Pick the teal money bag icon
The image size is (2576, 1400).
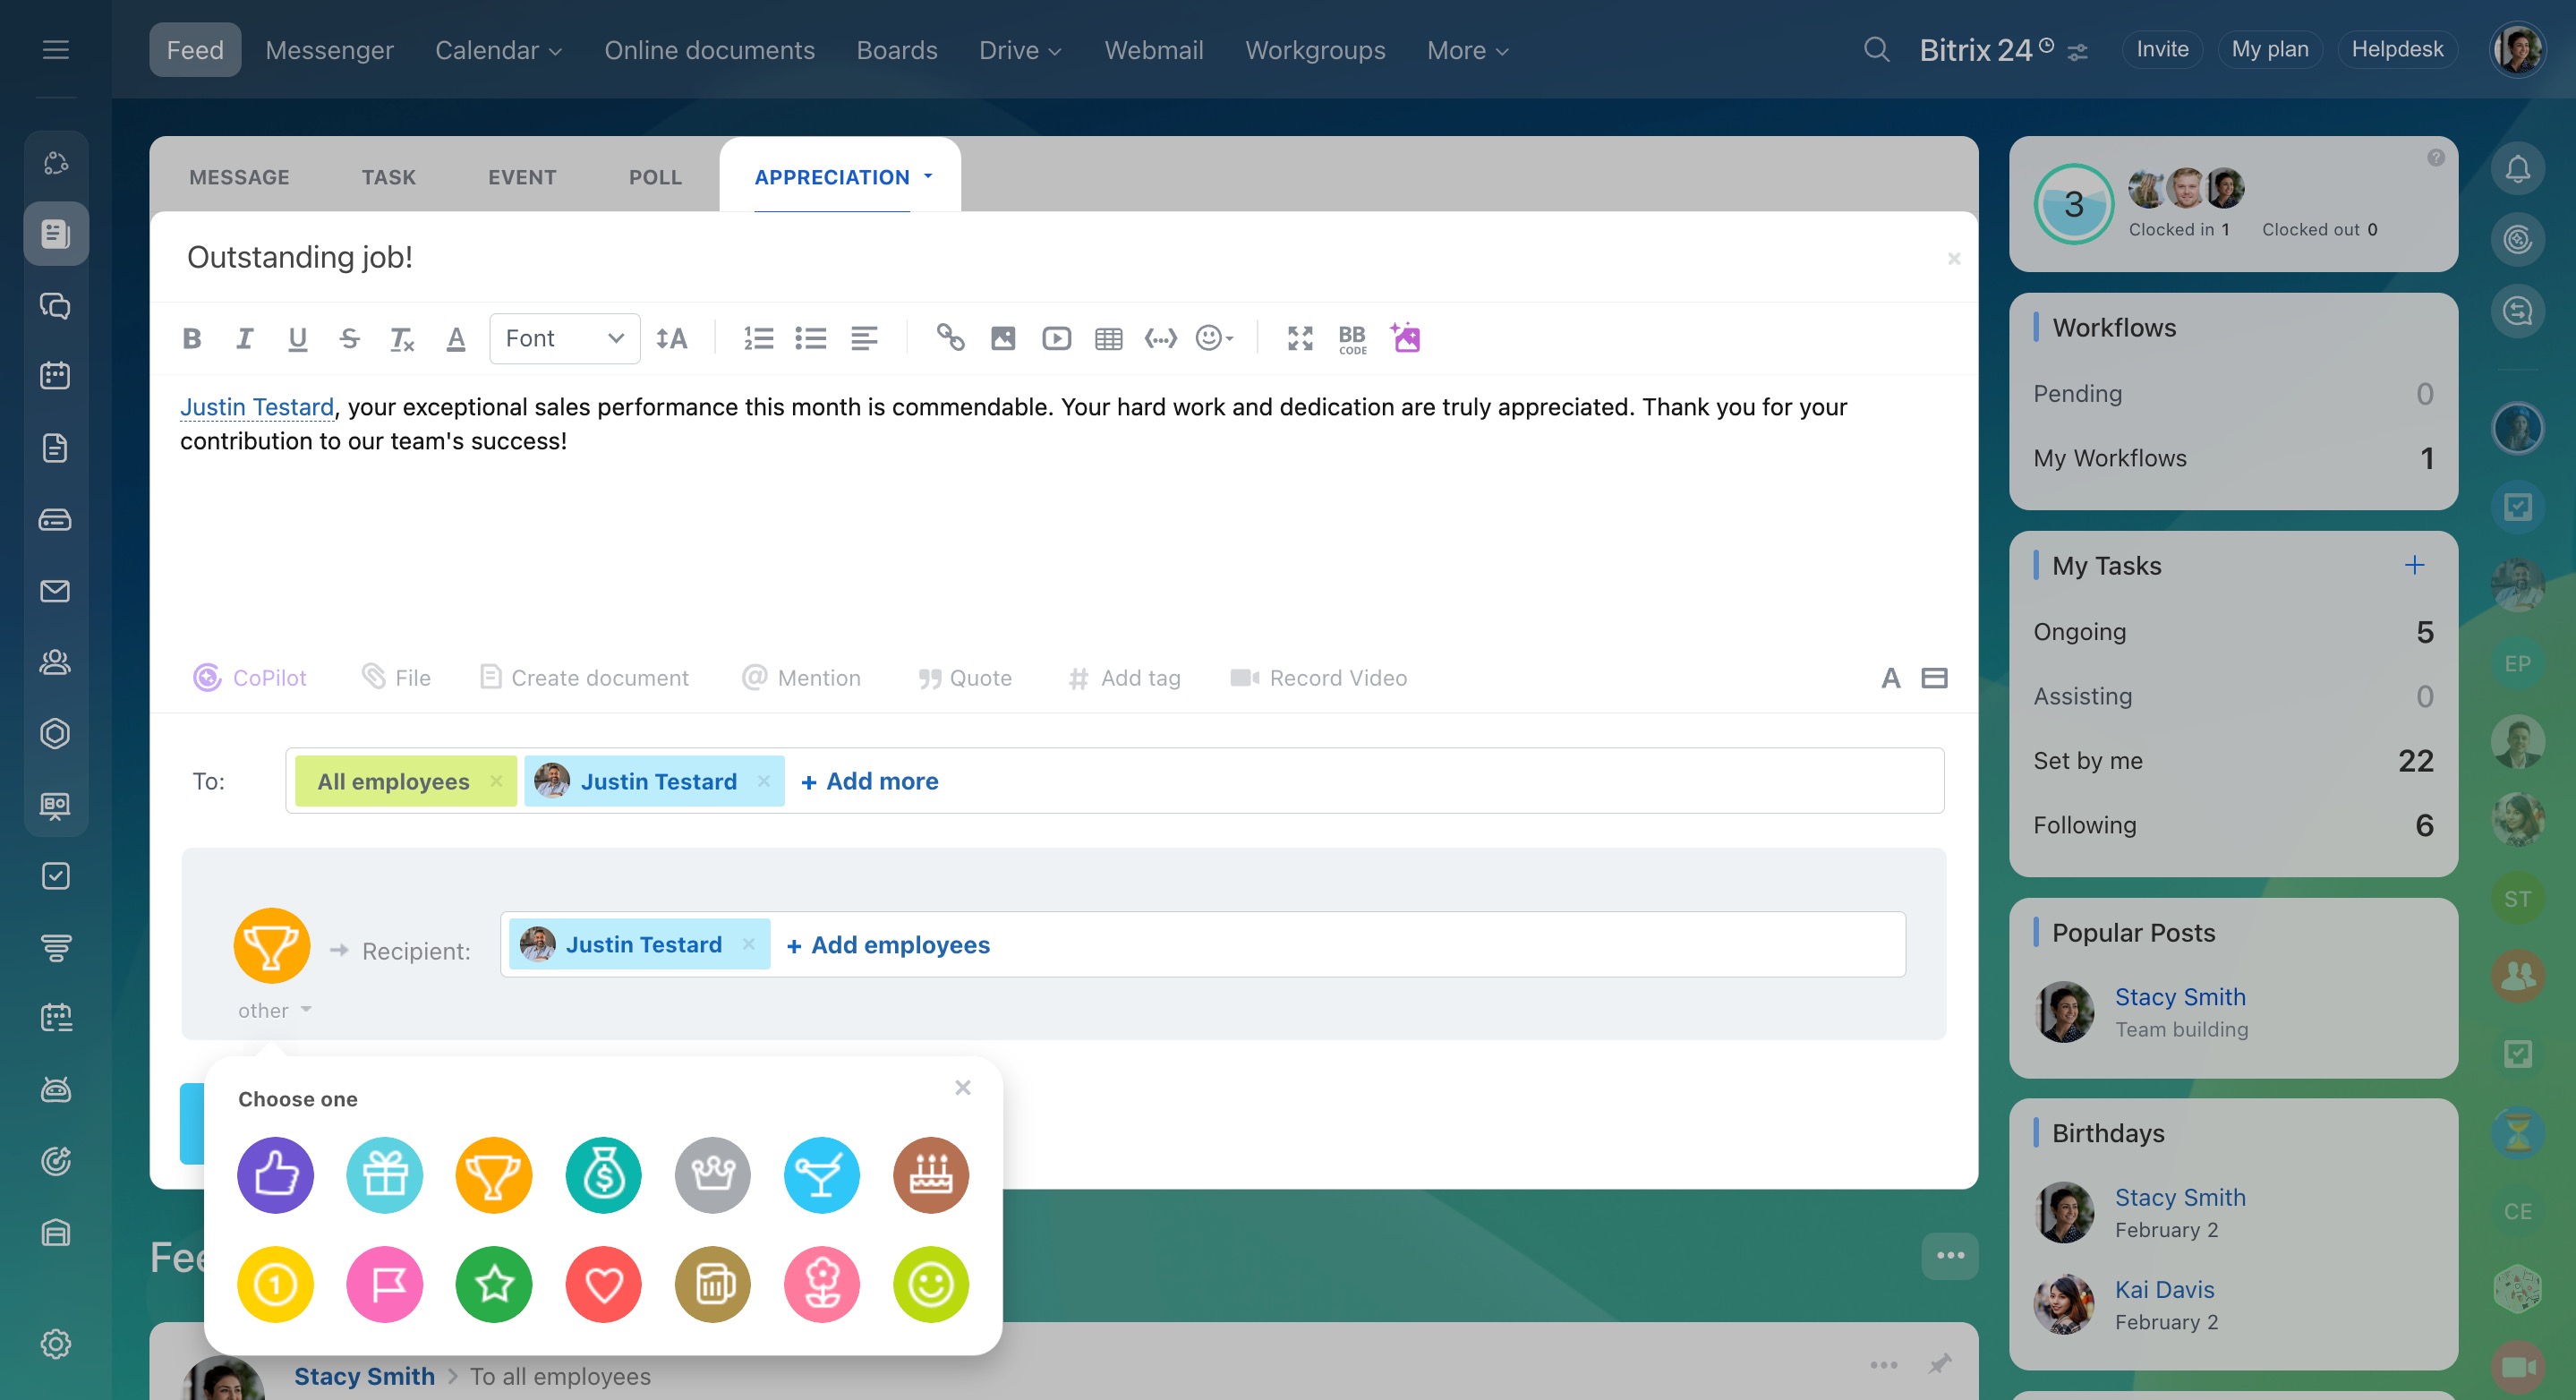(603, 1175)
